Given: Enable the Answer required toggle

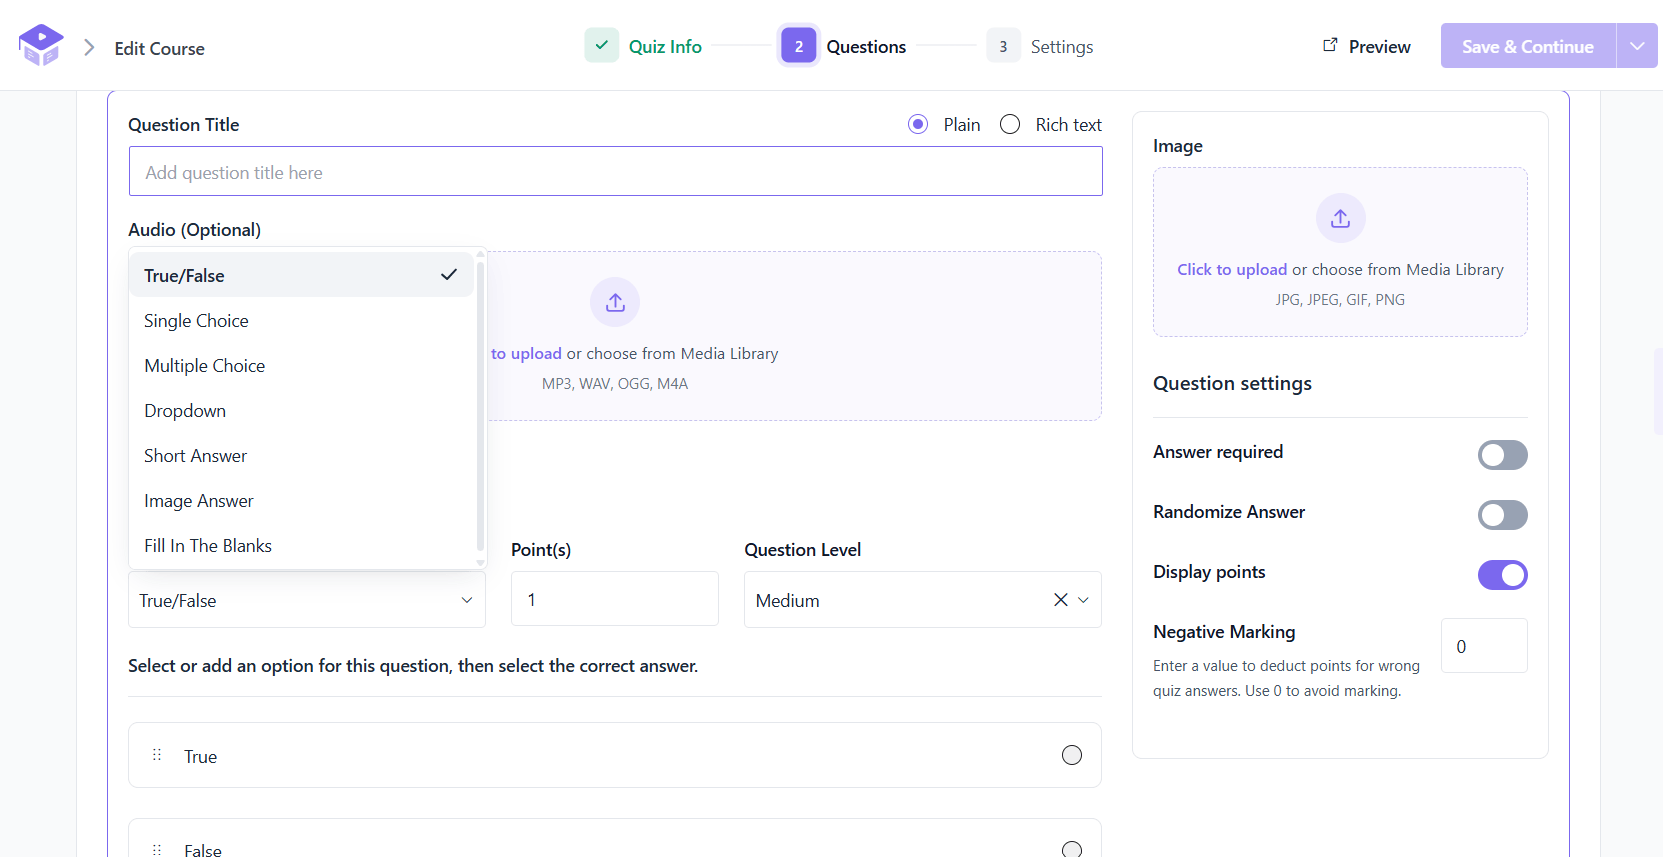Looking at the screenshot, I should tap(1502, 455).
